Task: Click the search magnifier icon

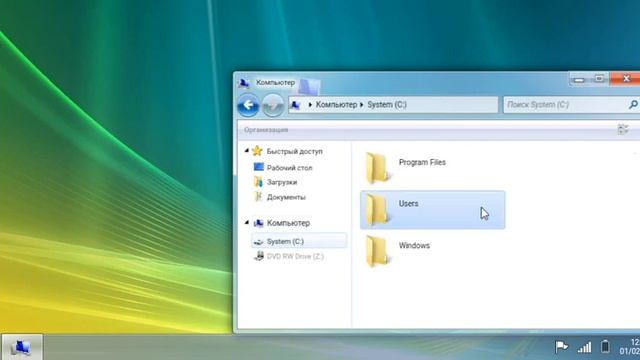Action: [x=633, y=105]
